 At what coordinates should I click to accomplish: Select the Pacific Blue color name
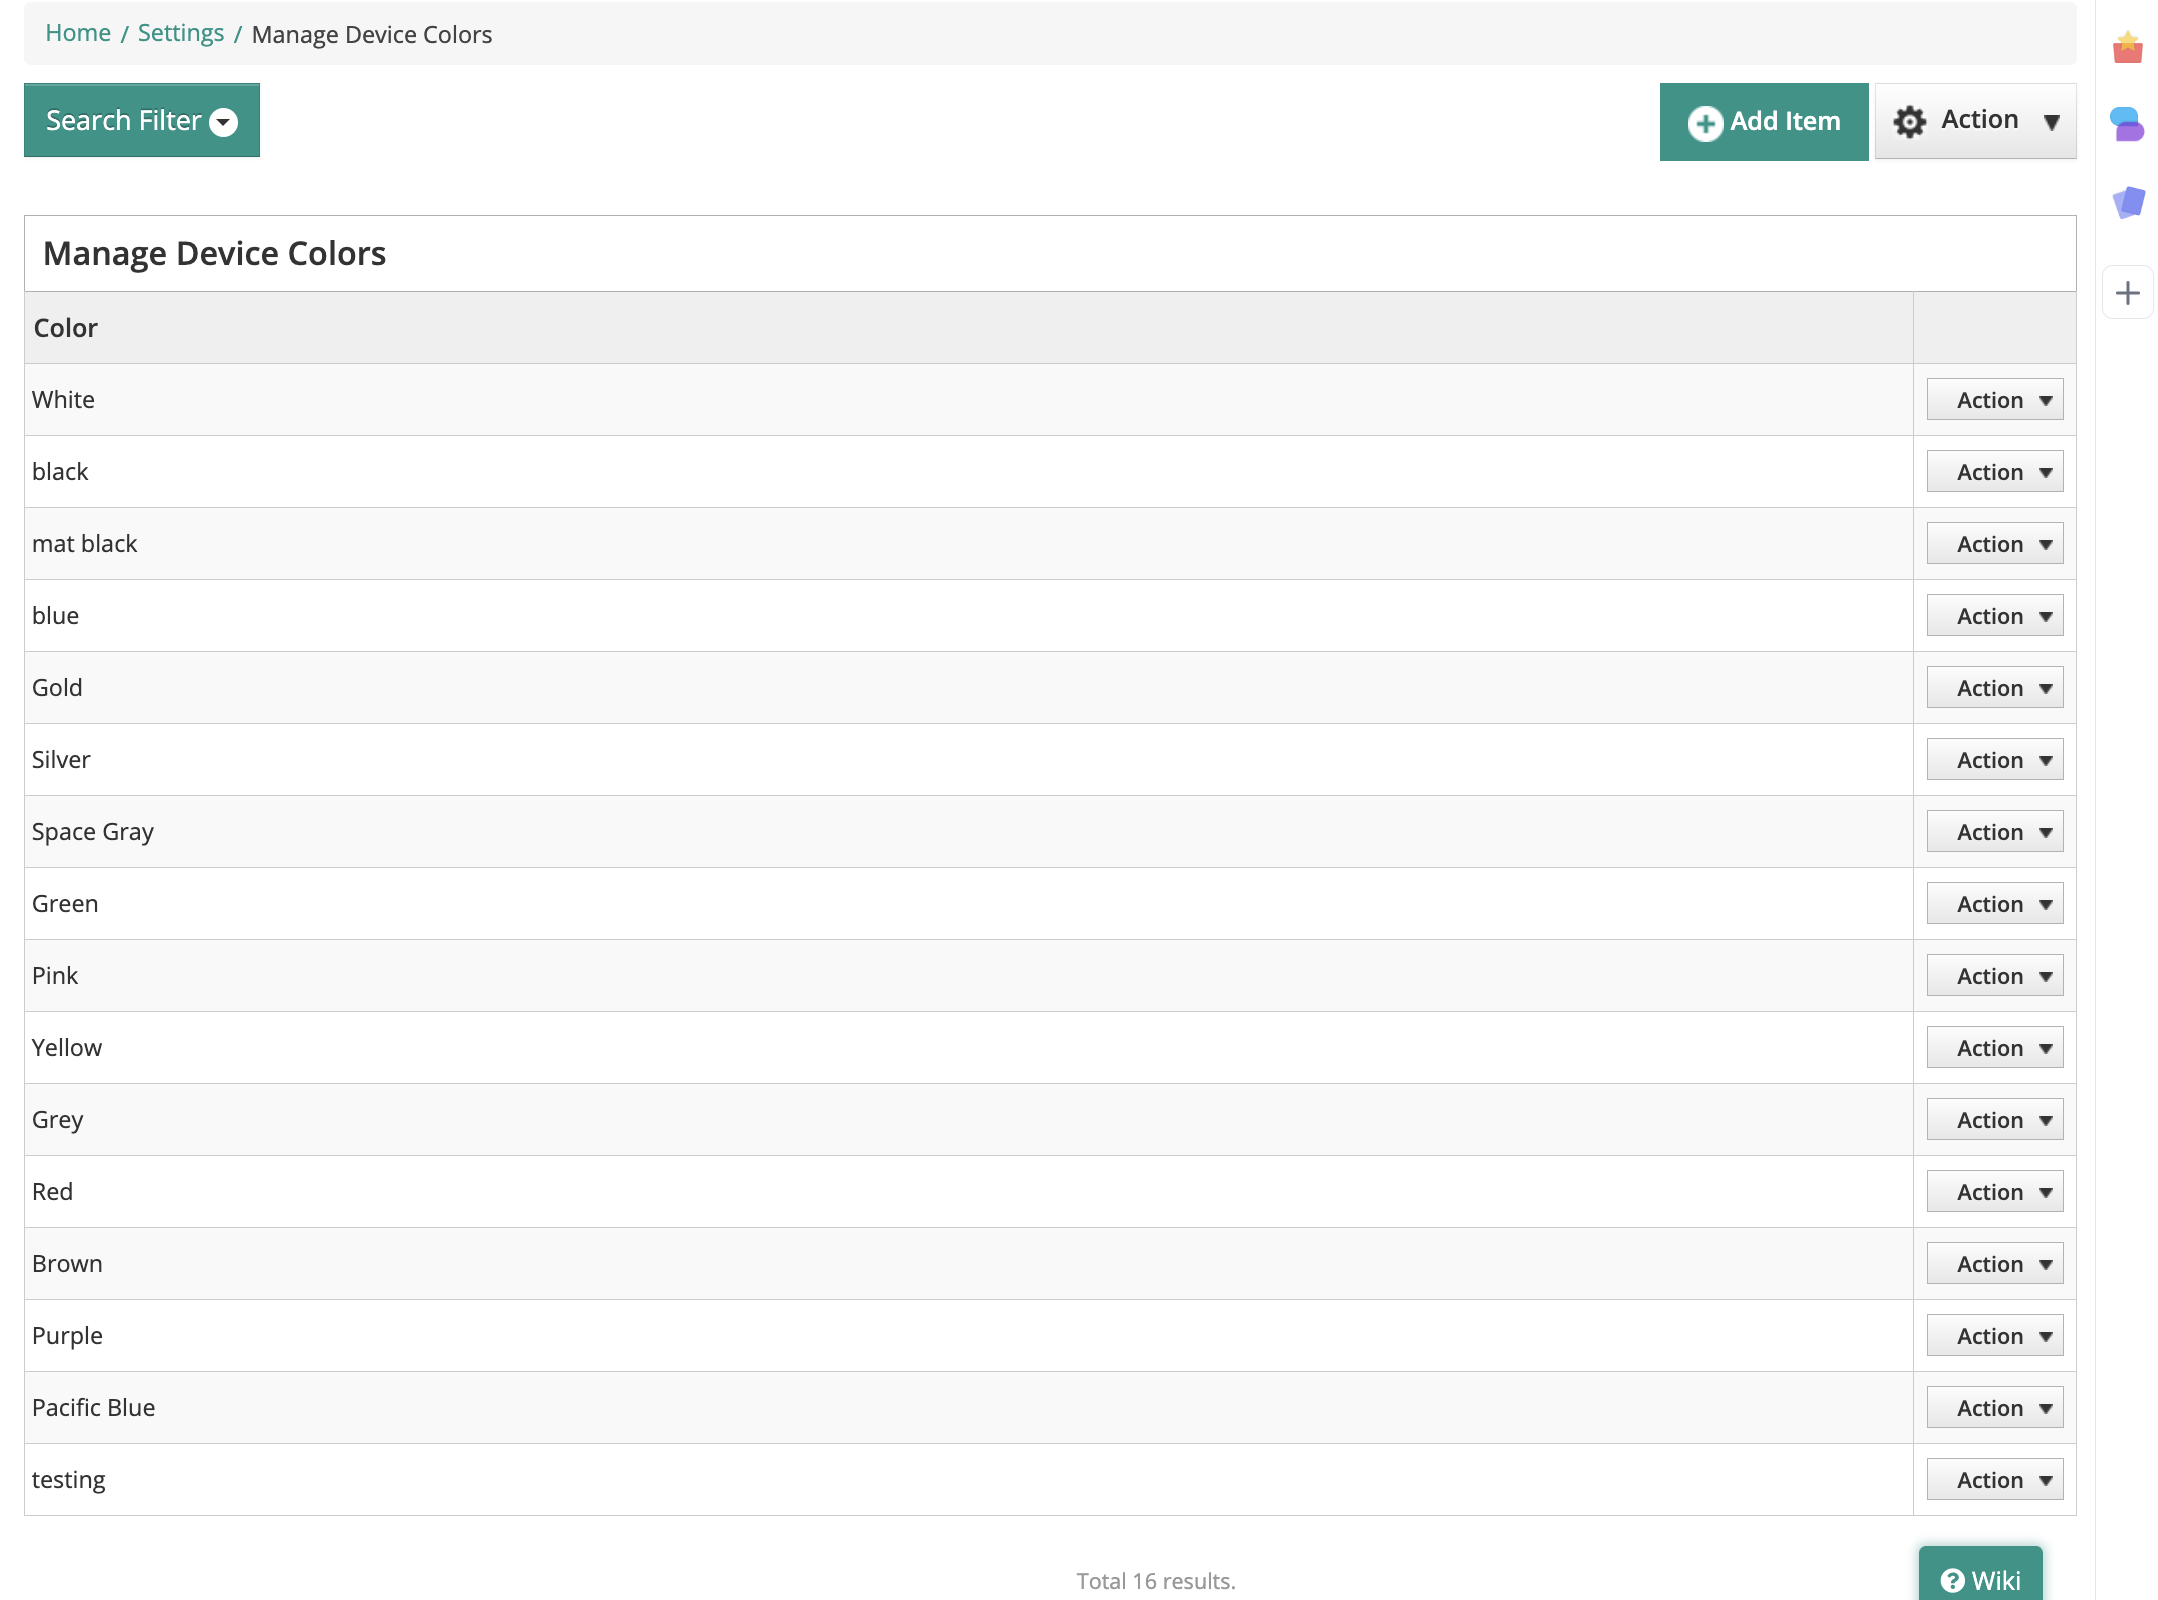[94, 1408]
